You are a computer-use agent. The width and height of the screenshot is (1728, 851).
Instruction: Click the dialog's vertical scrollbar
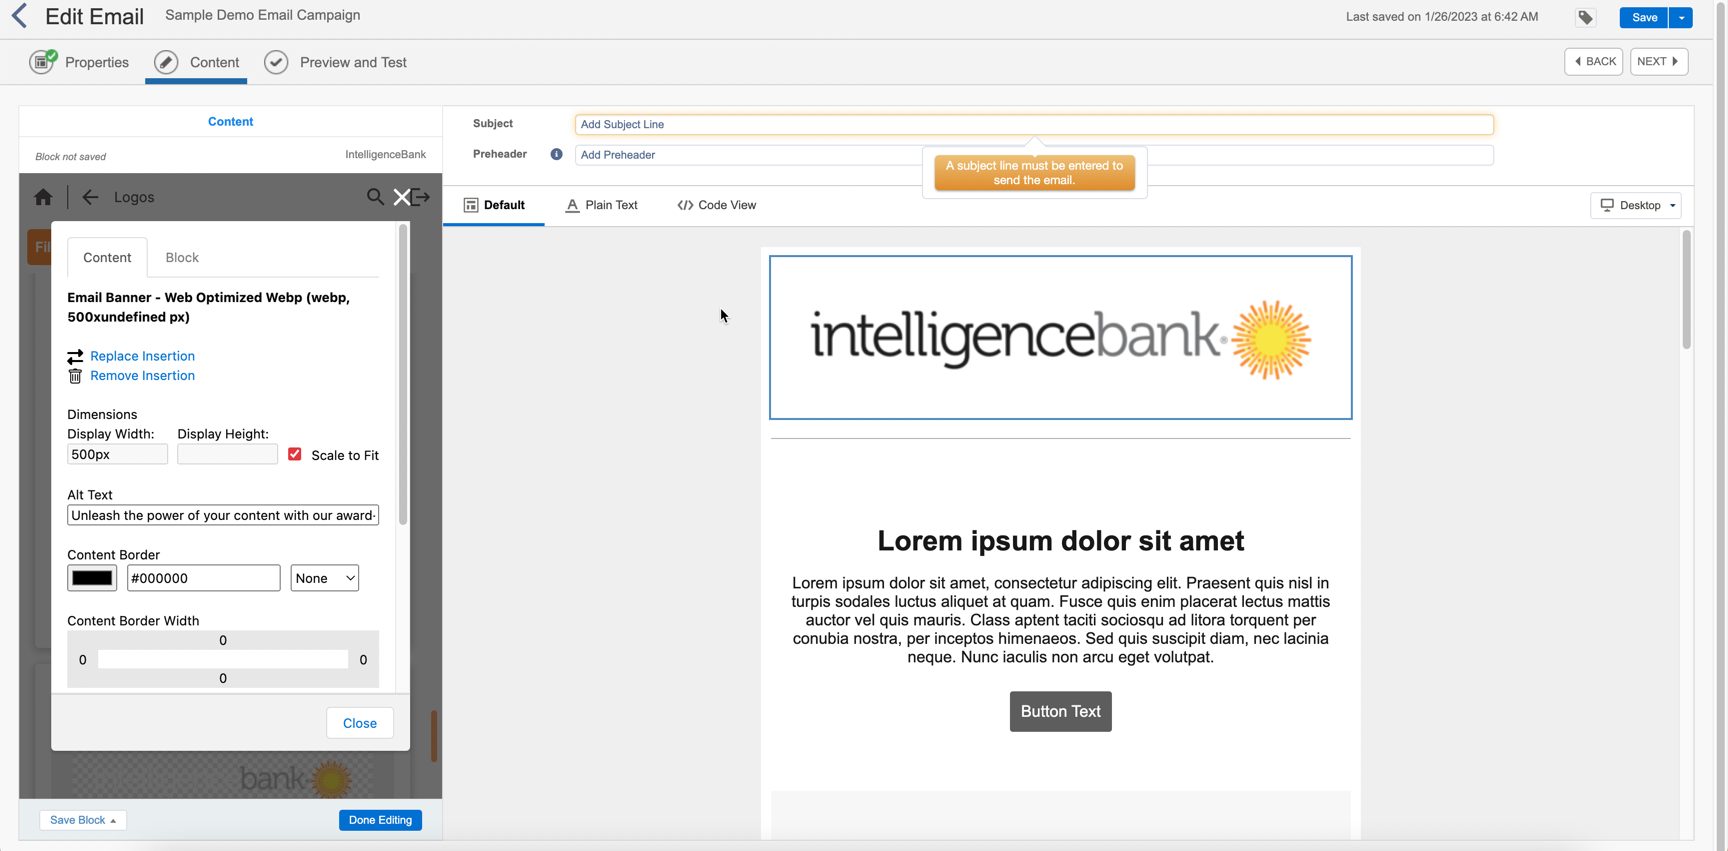403,374
